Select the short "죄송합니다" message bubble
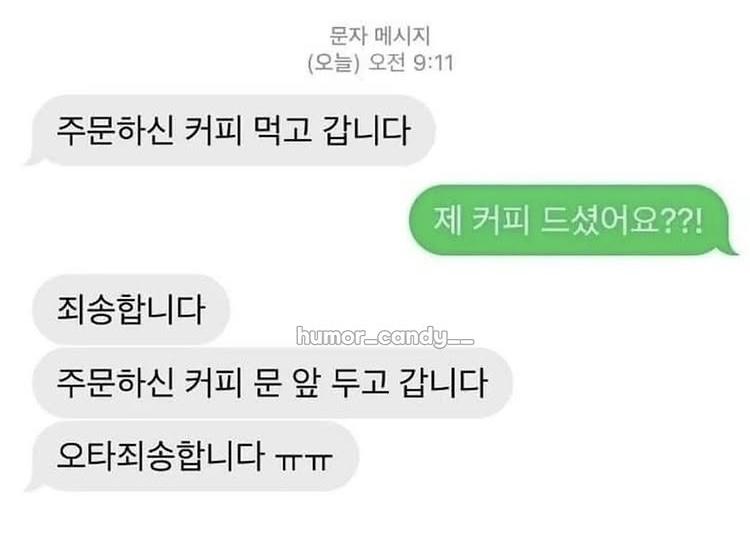 click(x=131, y=310)
